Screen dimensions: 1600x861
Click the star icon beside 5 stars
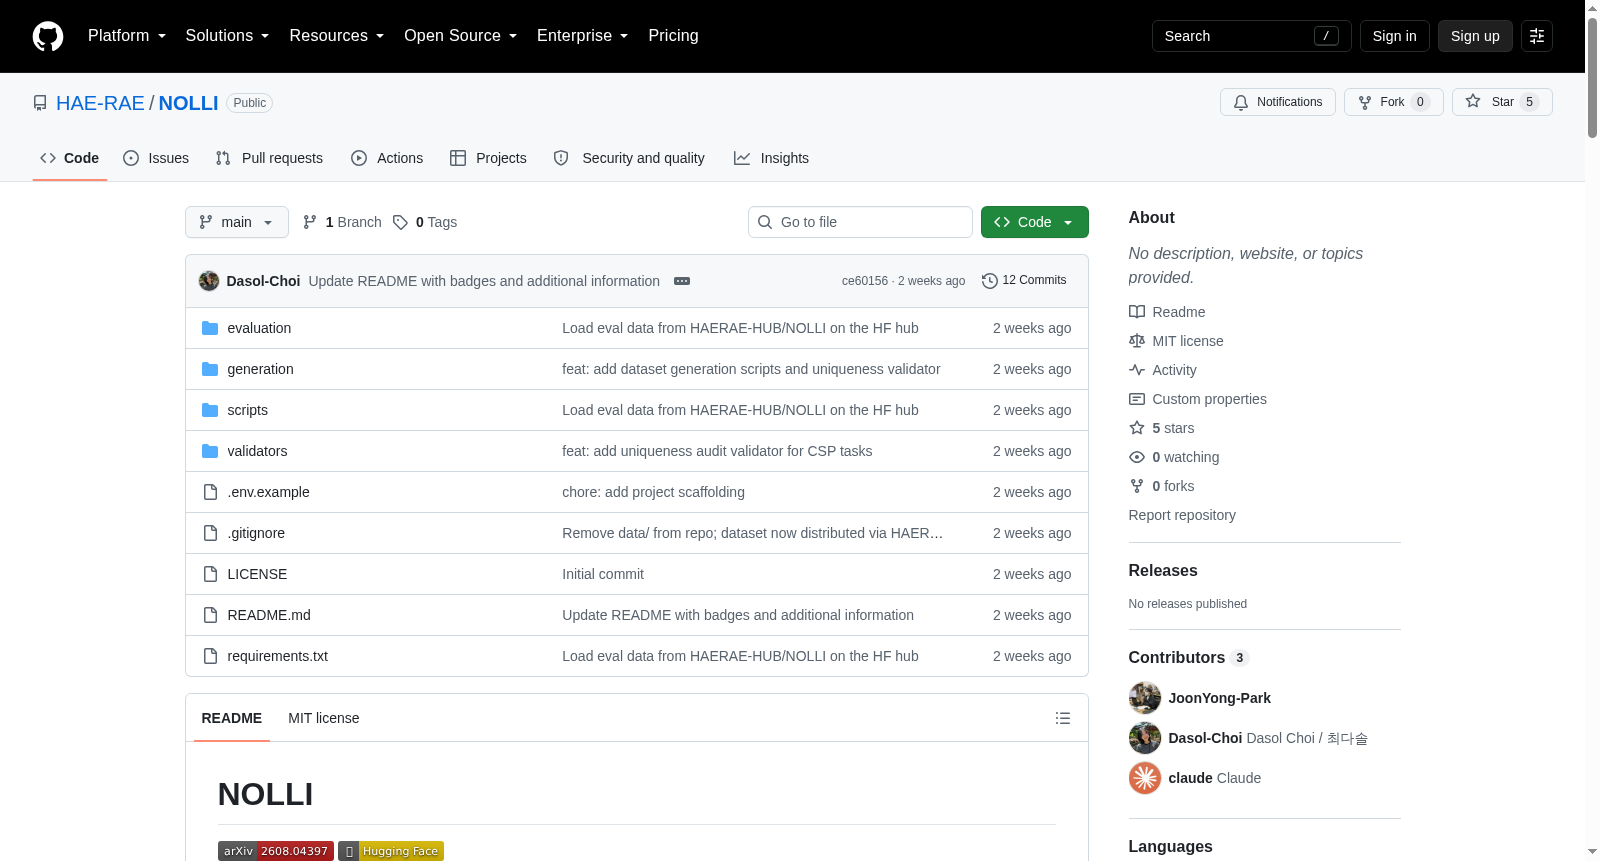pos(1137,428)
